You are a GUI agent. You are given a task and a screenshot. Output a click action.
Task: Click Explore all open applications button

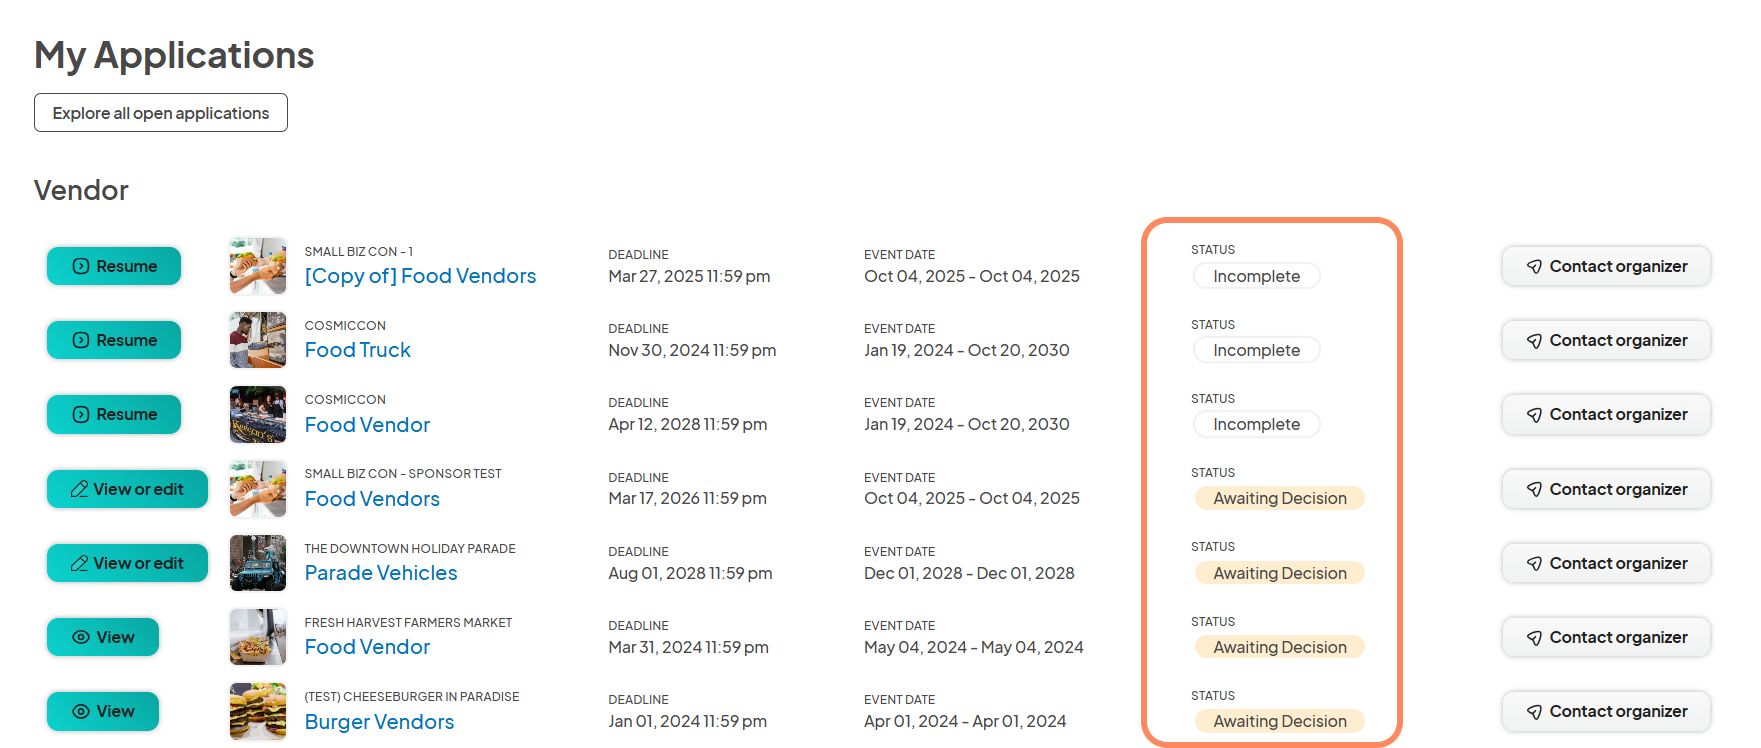coord(161,113)
